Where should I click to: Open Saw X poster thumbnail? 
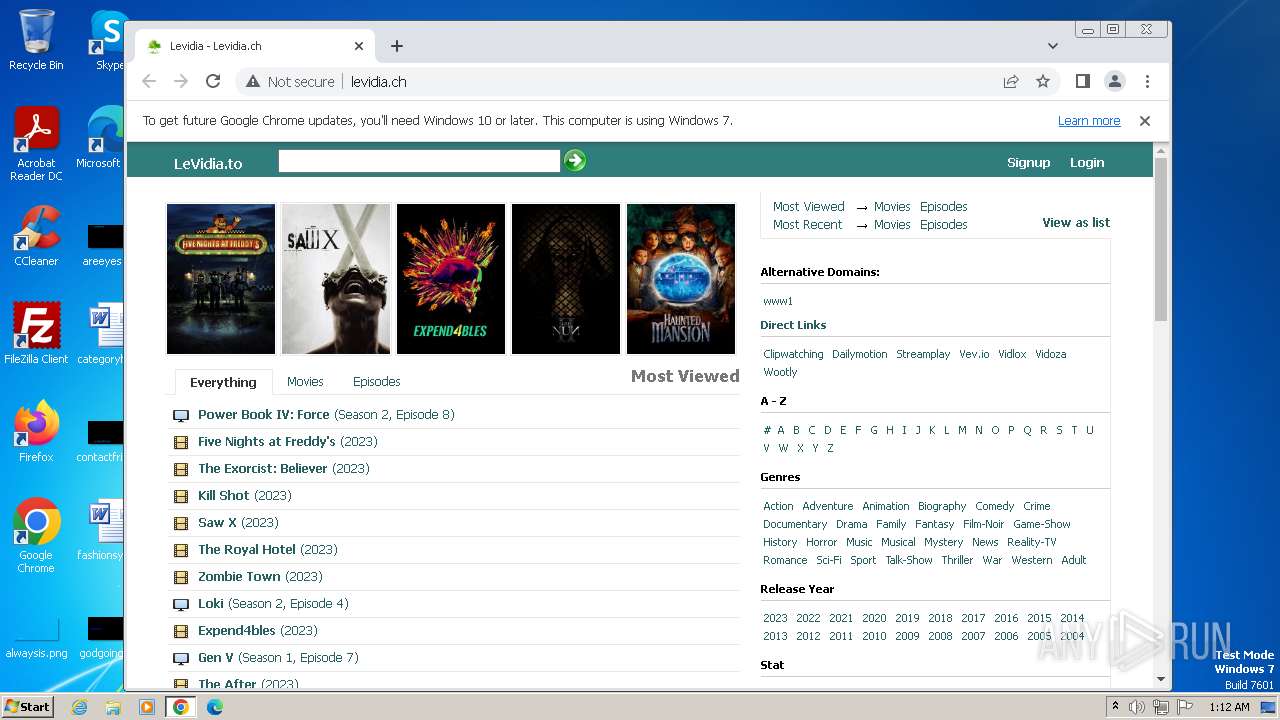[336, 279]
